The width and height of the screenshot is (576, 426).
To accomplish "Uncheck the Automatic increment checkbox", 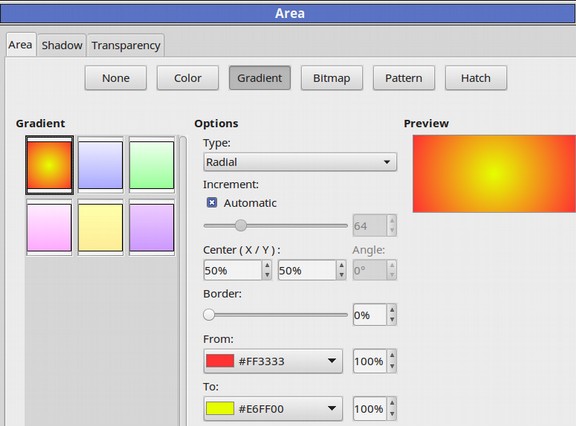I will [x=212, y=203].
